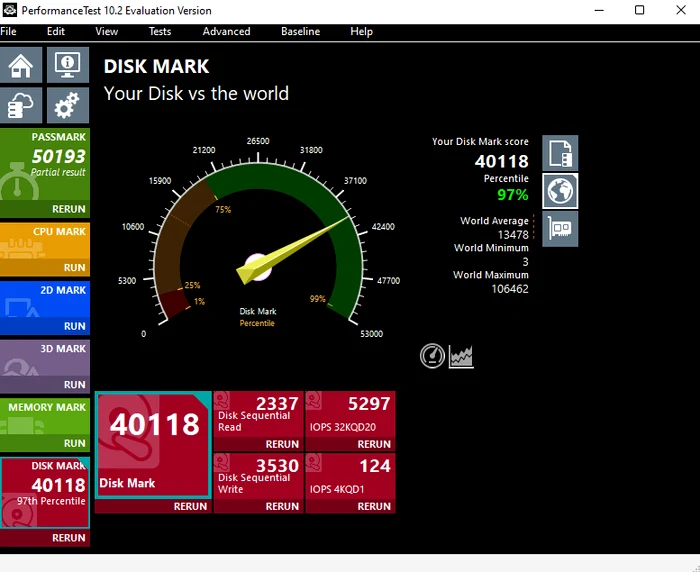Select the world globe comparison icon
700x572 pixels.
tap(560, 191)
